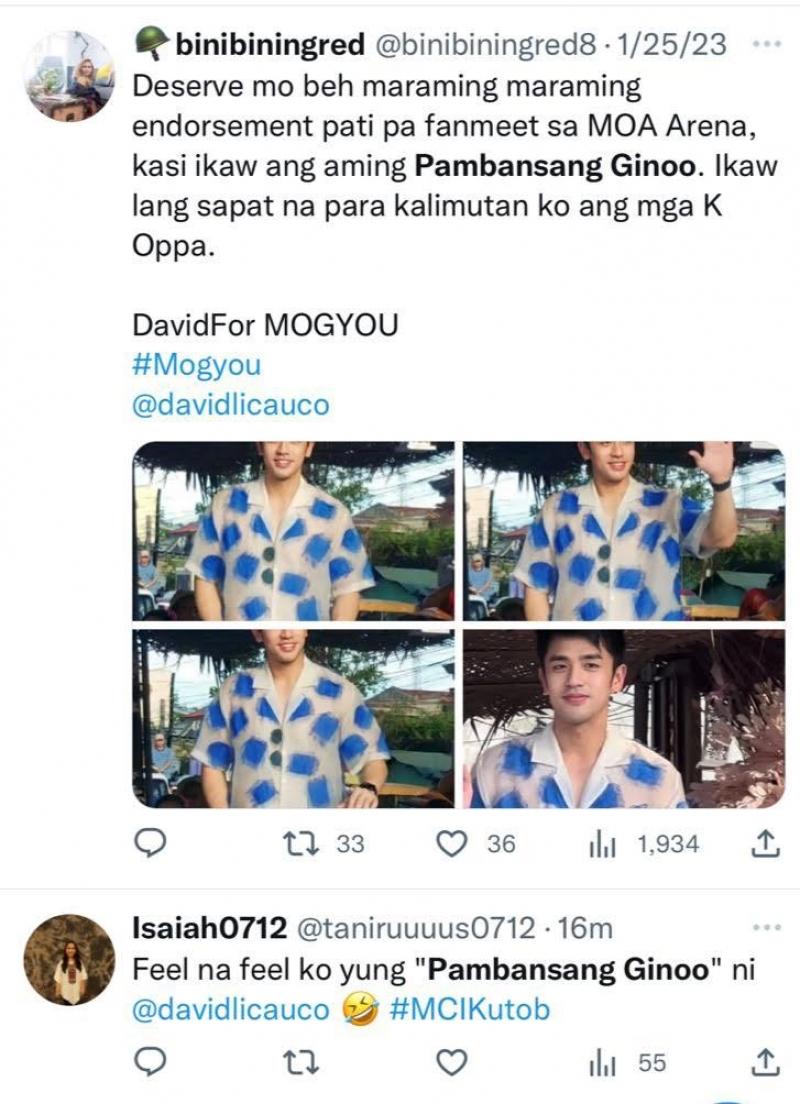The image size is (800, 1104).
Task: Open the top-left photo in the grid
Action: 294,531
